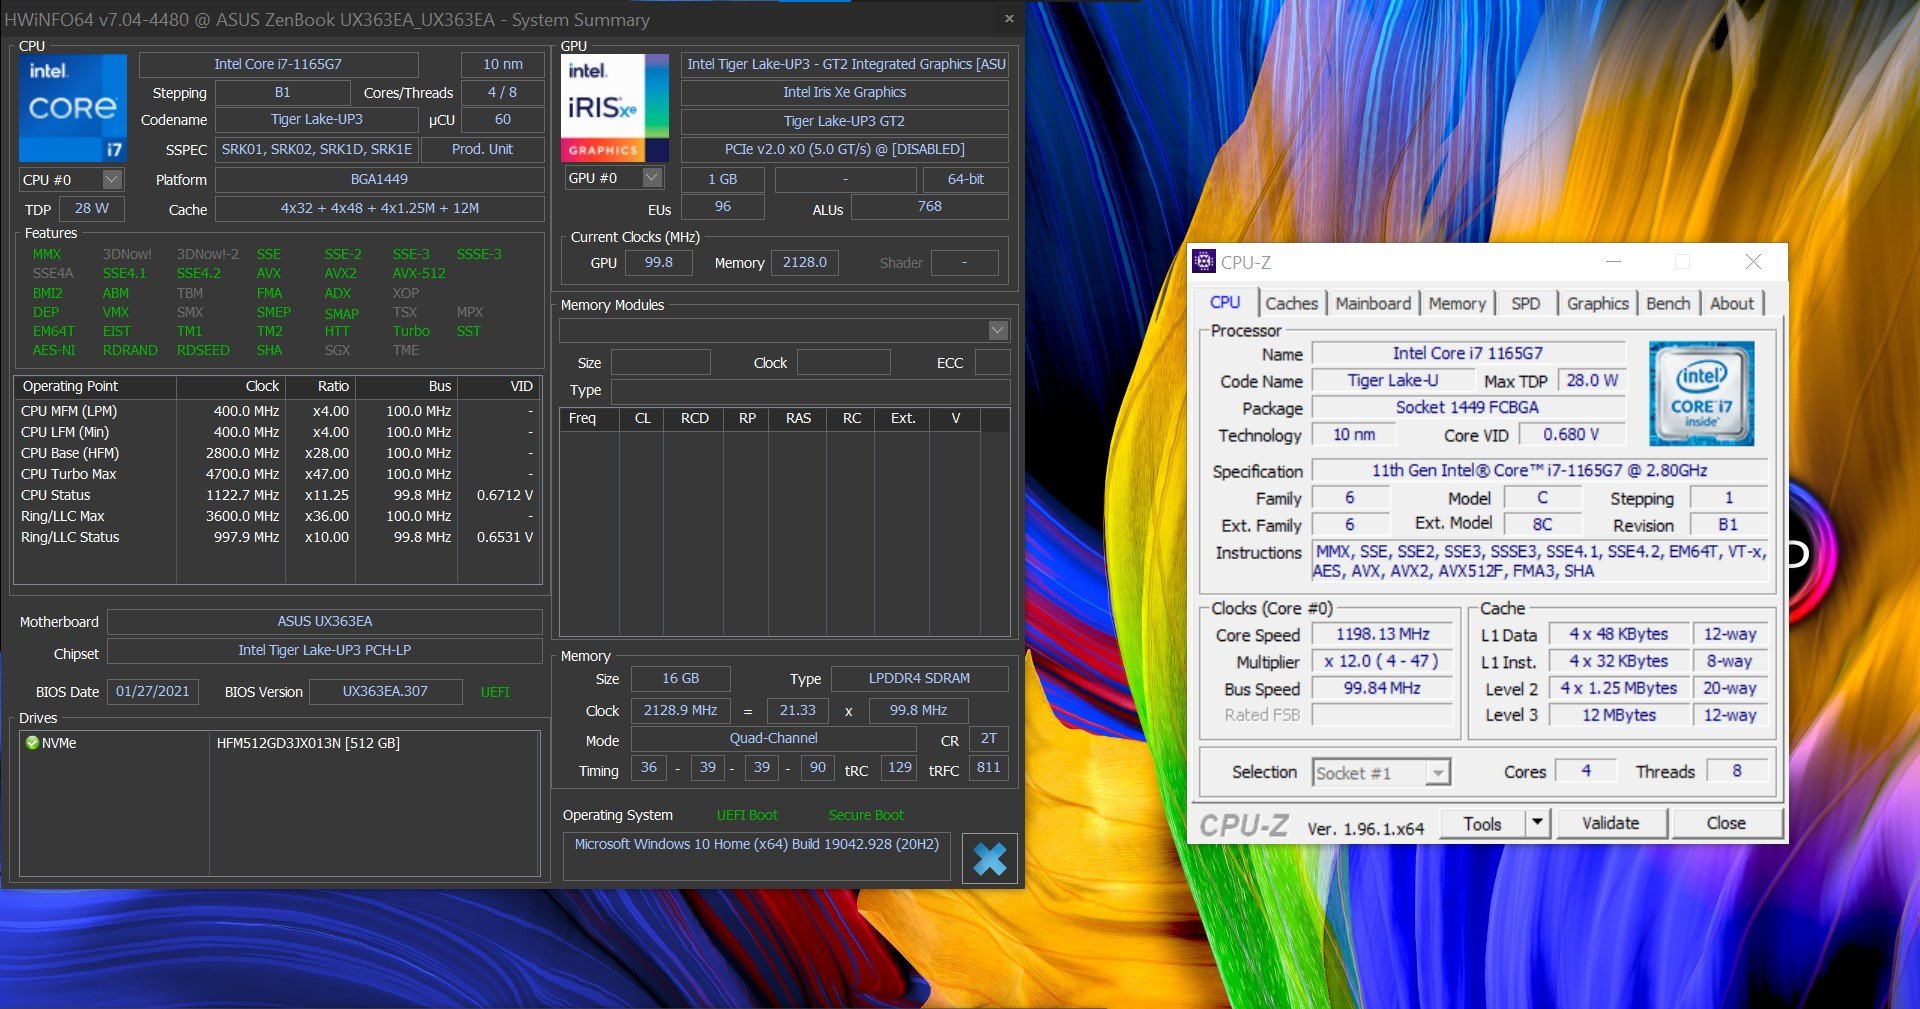The width and height of the screenshot is (1920, 1009).
Task: Minimize the CPU-Z window
Action: [1613, 262]
